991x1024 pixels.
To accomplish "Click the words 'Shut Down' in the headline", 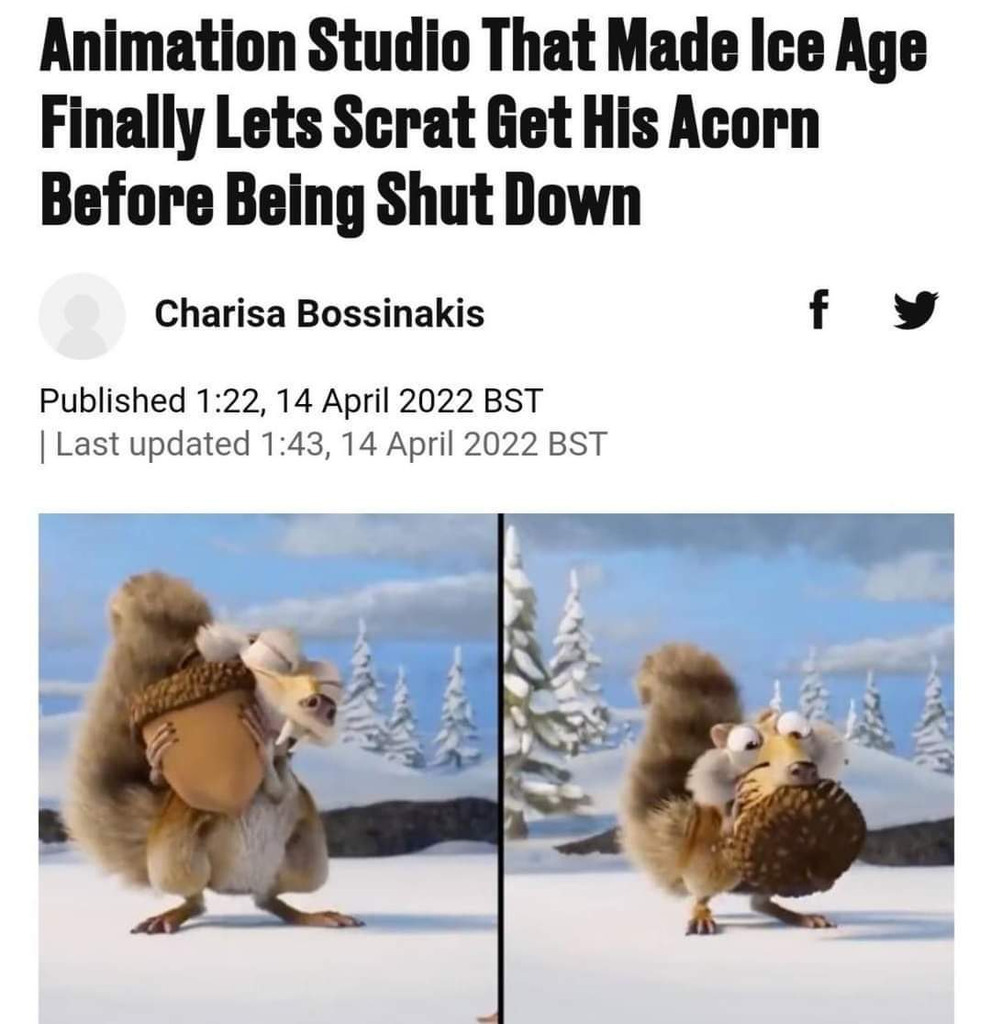I will click(x=508, y=199).
